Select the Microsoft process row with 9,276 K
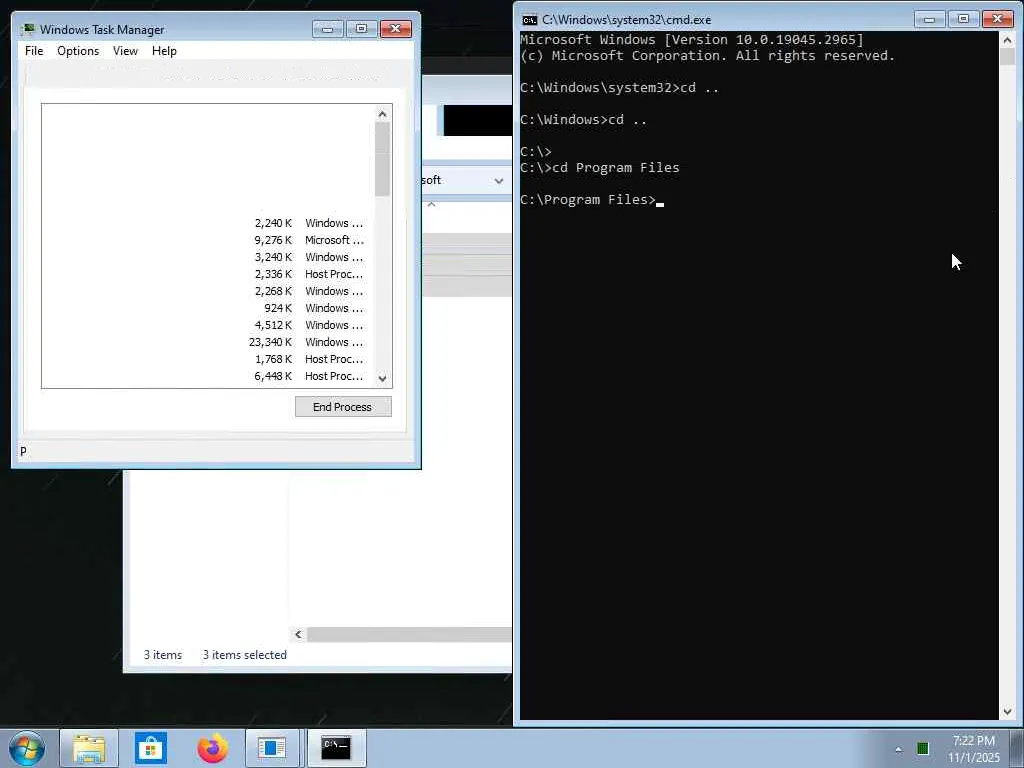Viewport: 1024px width, 768px height. 209,240
